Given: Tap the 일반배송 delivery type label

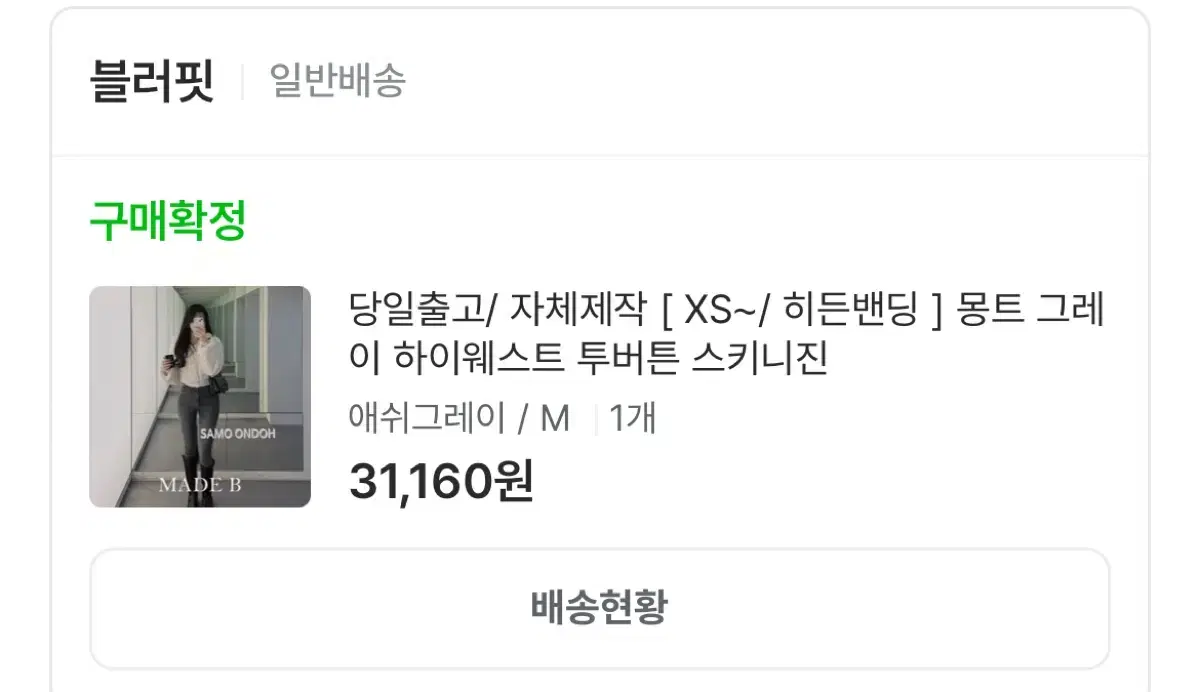Looking at the screenshot, I should point(338,81).
